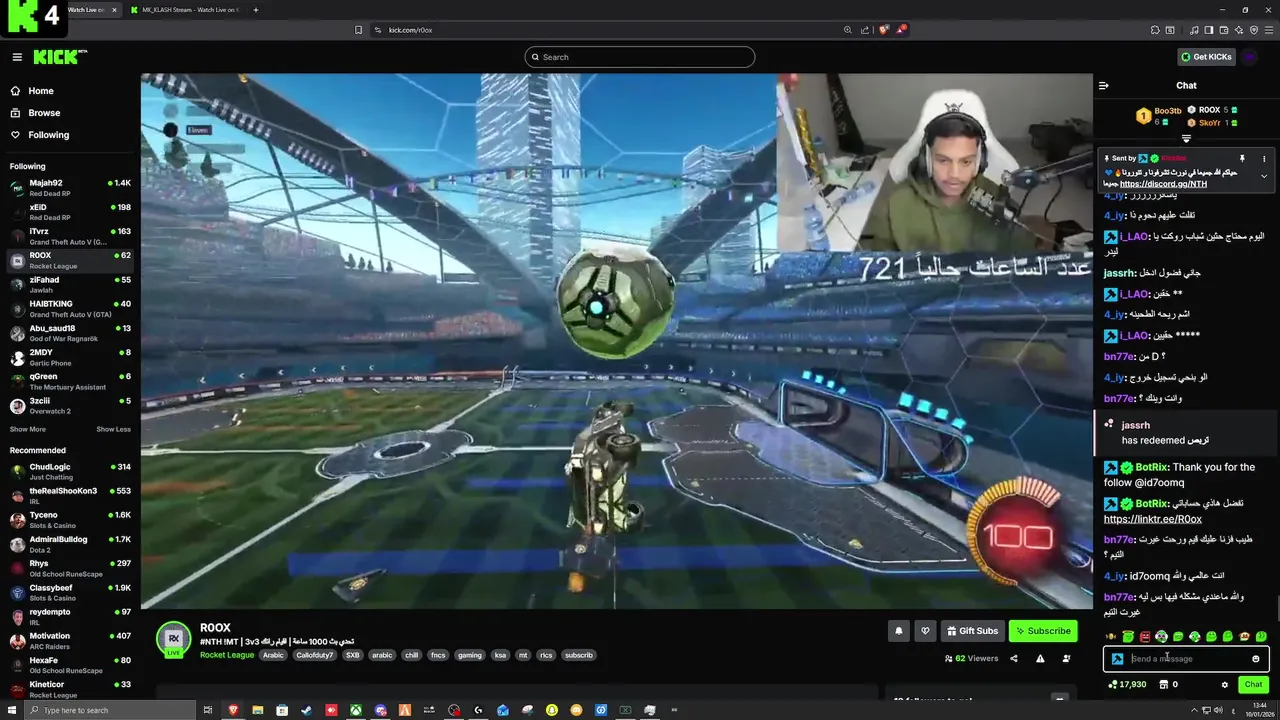This screenshot has height=720, width=1280.
Task: Open chat settings gear
Action: point(1225,685)
